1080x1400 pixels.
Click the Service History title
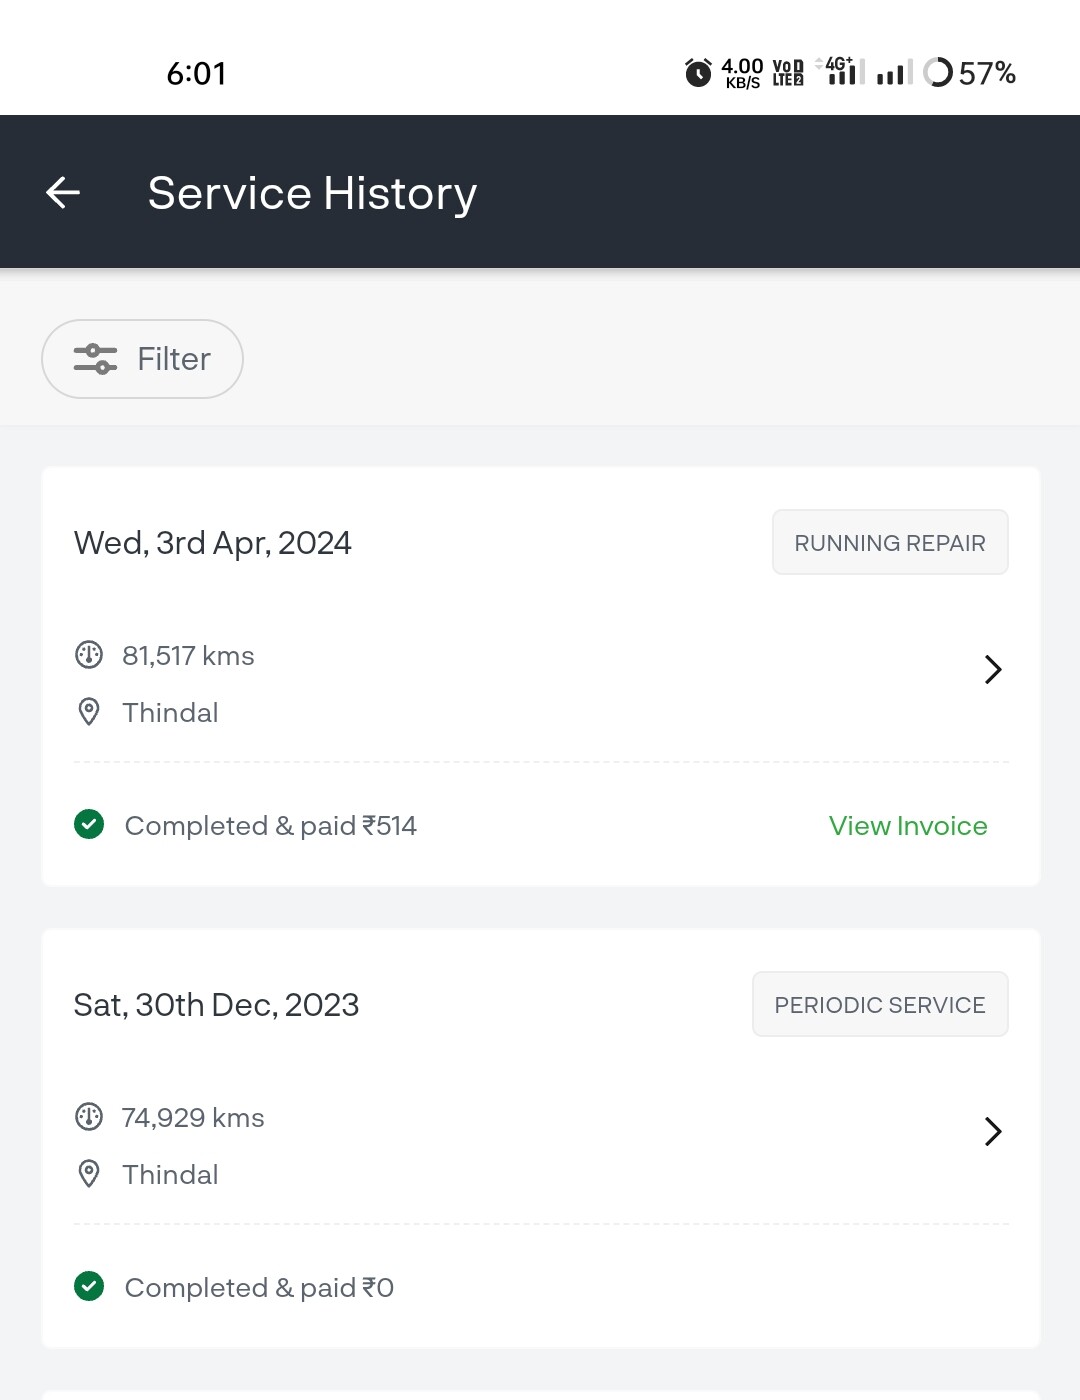point(312,194)
